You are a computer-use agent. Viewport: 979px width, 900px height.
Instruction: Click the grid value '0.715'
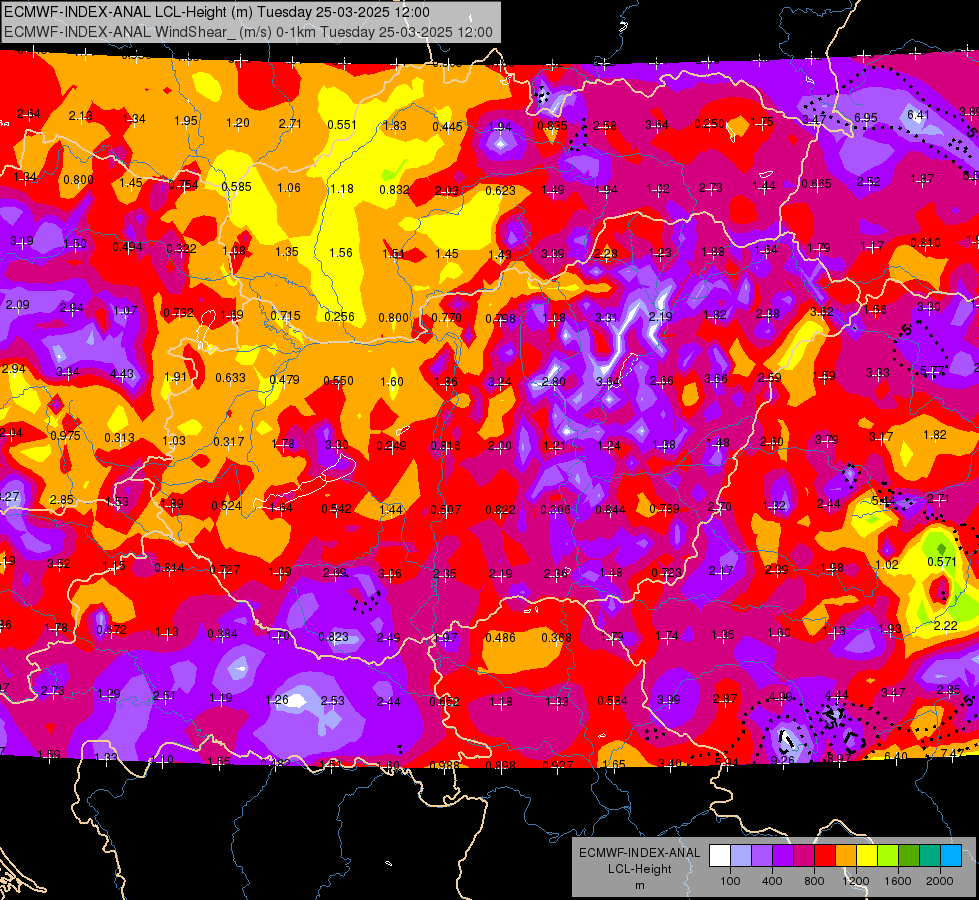point(285,316)
